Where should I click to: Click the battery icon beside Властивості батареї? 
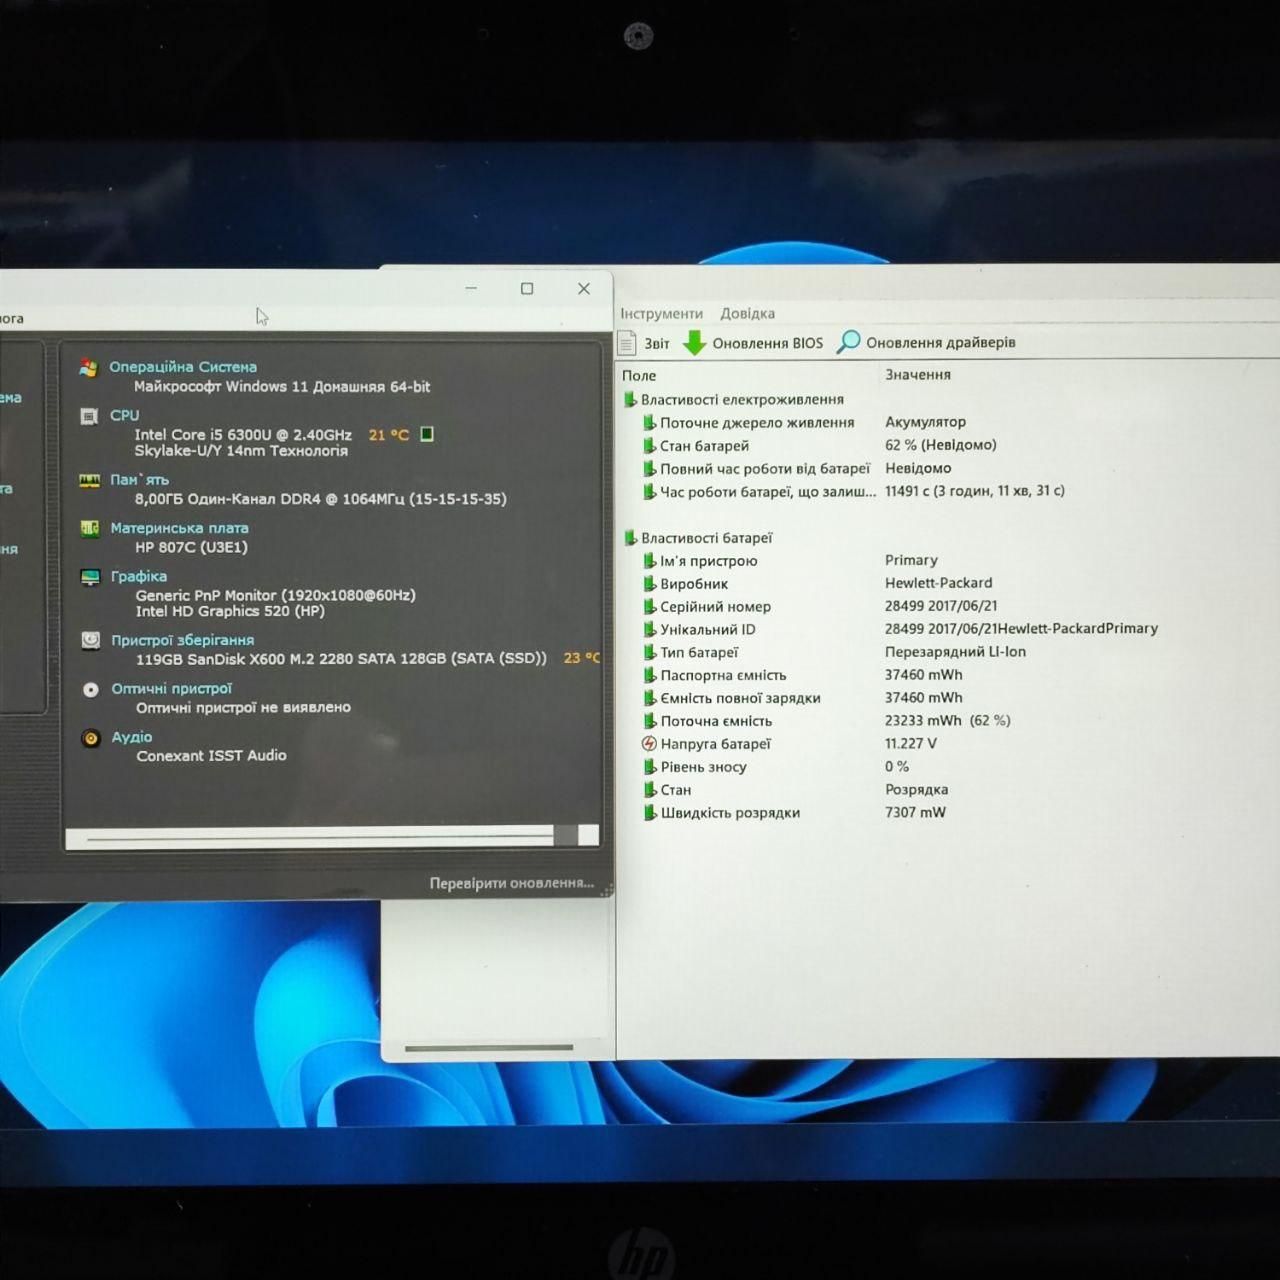point(630,538)
